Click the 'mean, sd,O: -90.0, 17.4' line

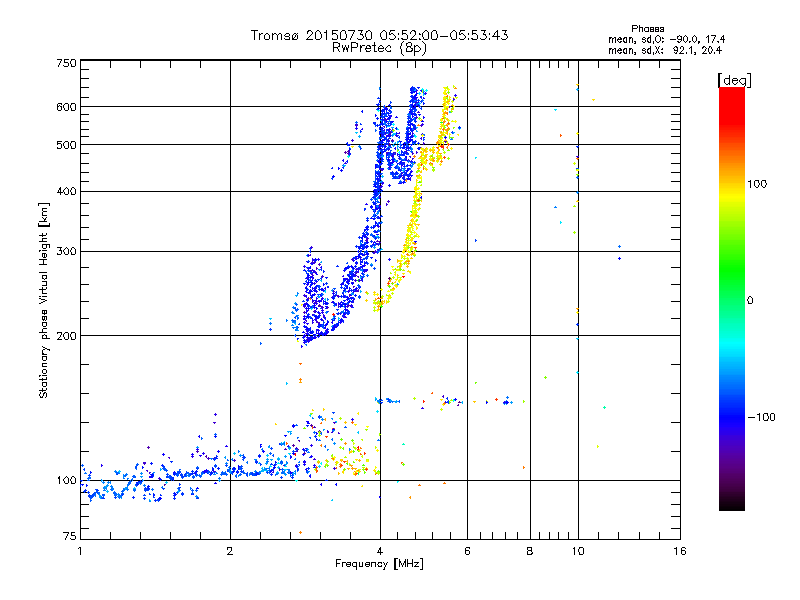666,39
